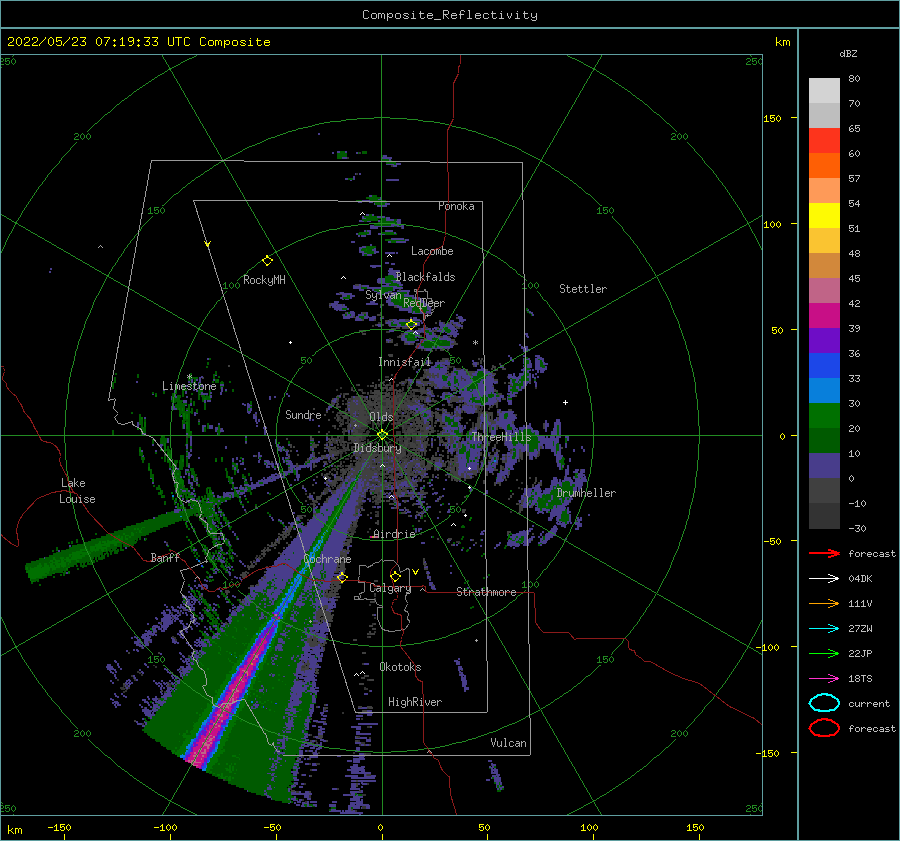Click the Sylvan label on the map
This screenshot has height=841, width=900.
coord(383,296)
